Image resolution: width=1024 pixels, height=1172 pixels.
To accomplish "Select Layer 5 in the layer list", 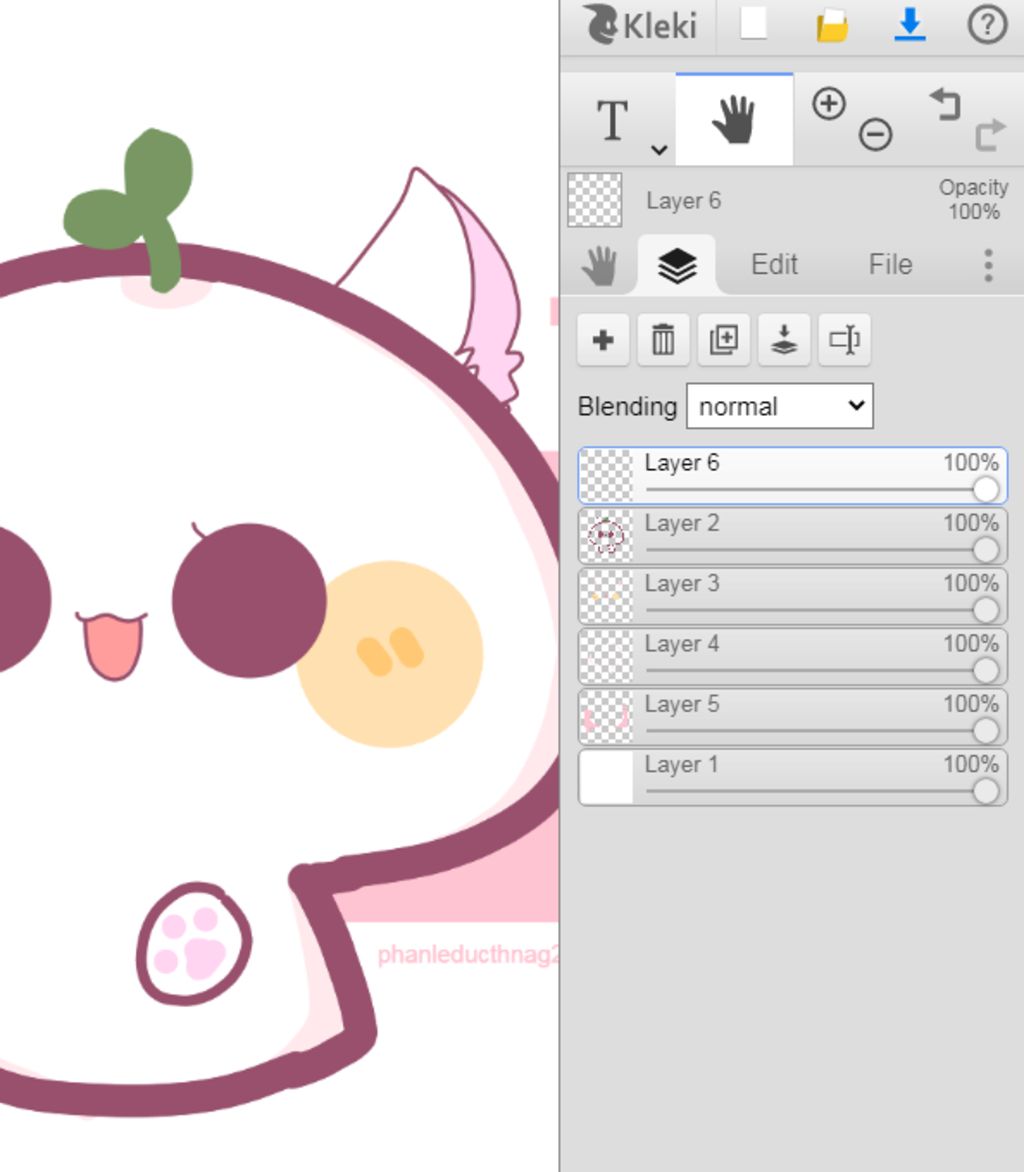I will coord(793,718).
